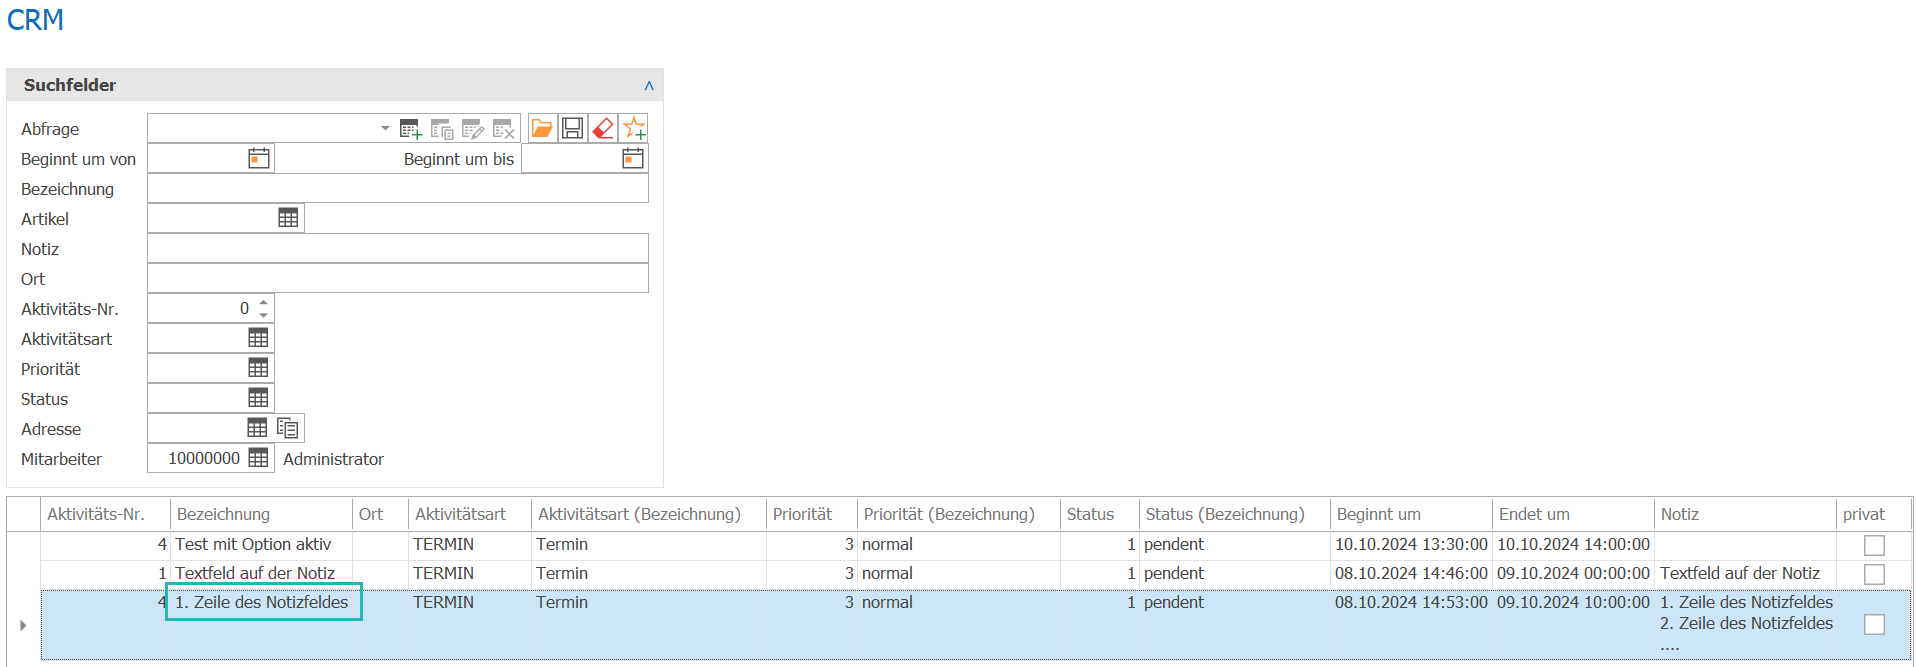
Task: Sort by Aktivitätsart column header
Action: (470, 514)
